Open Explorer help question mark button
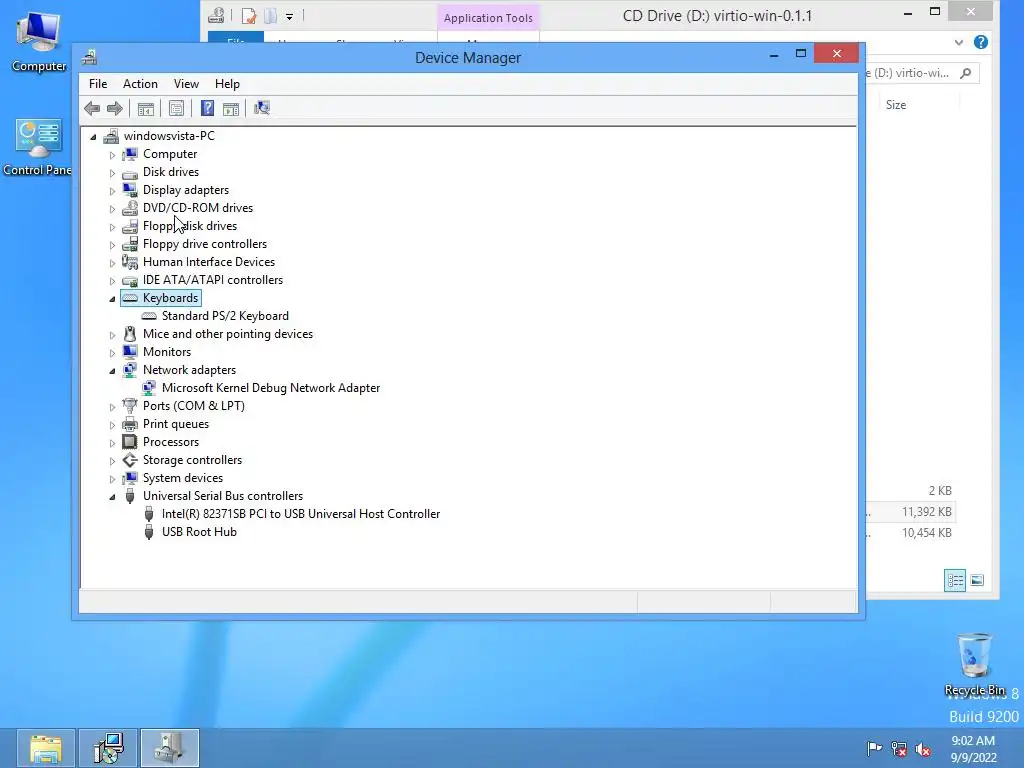1024x768 pixels. pyautogui.click(x=980, y=42)
